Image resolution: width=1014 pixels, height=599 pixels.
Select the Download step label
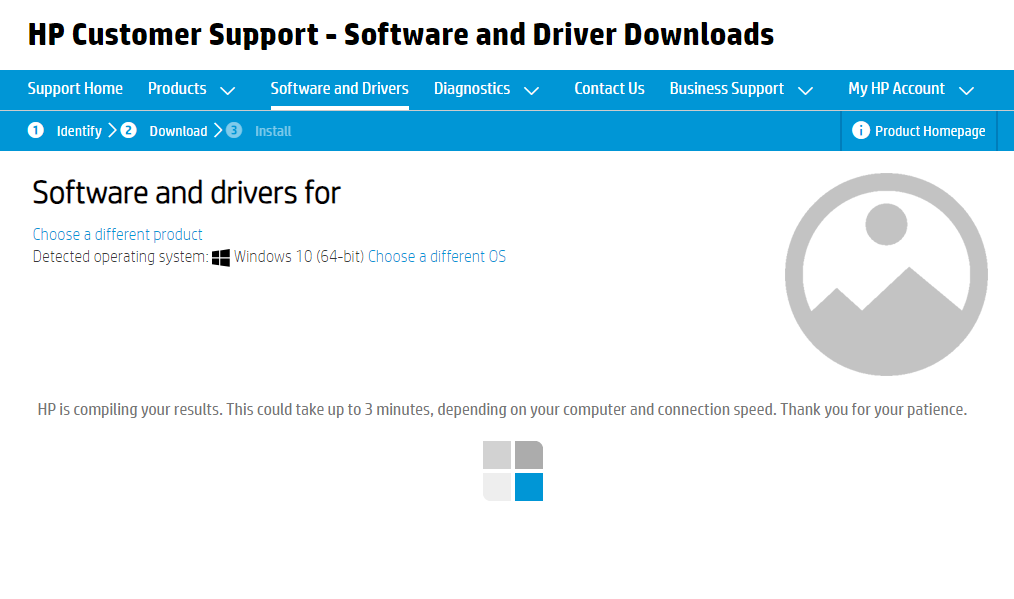[x=178, y=131]
